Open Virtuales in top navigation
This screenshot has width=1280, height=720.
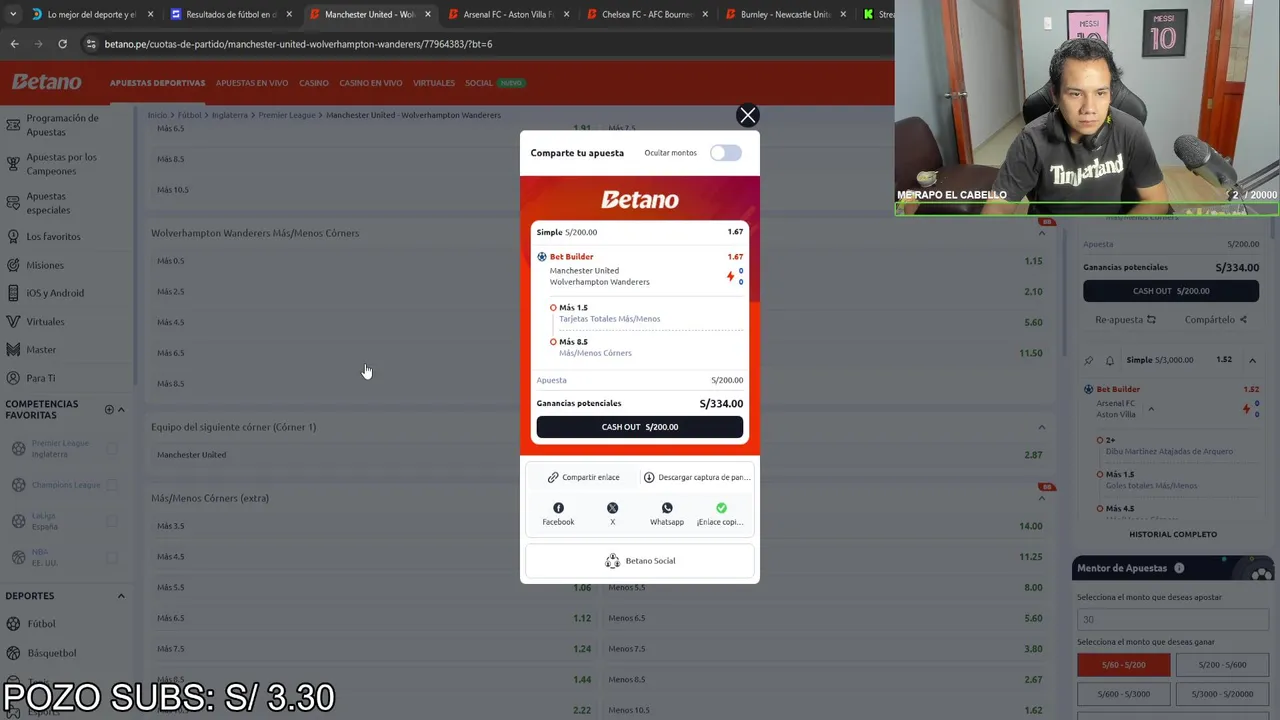pyautogui.click(x=434, y=83)
